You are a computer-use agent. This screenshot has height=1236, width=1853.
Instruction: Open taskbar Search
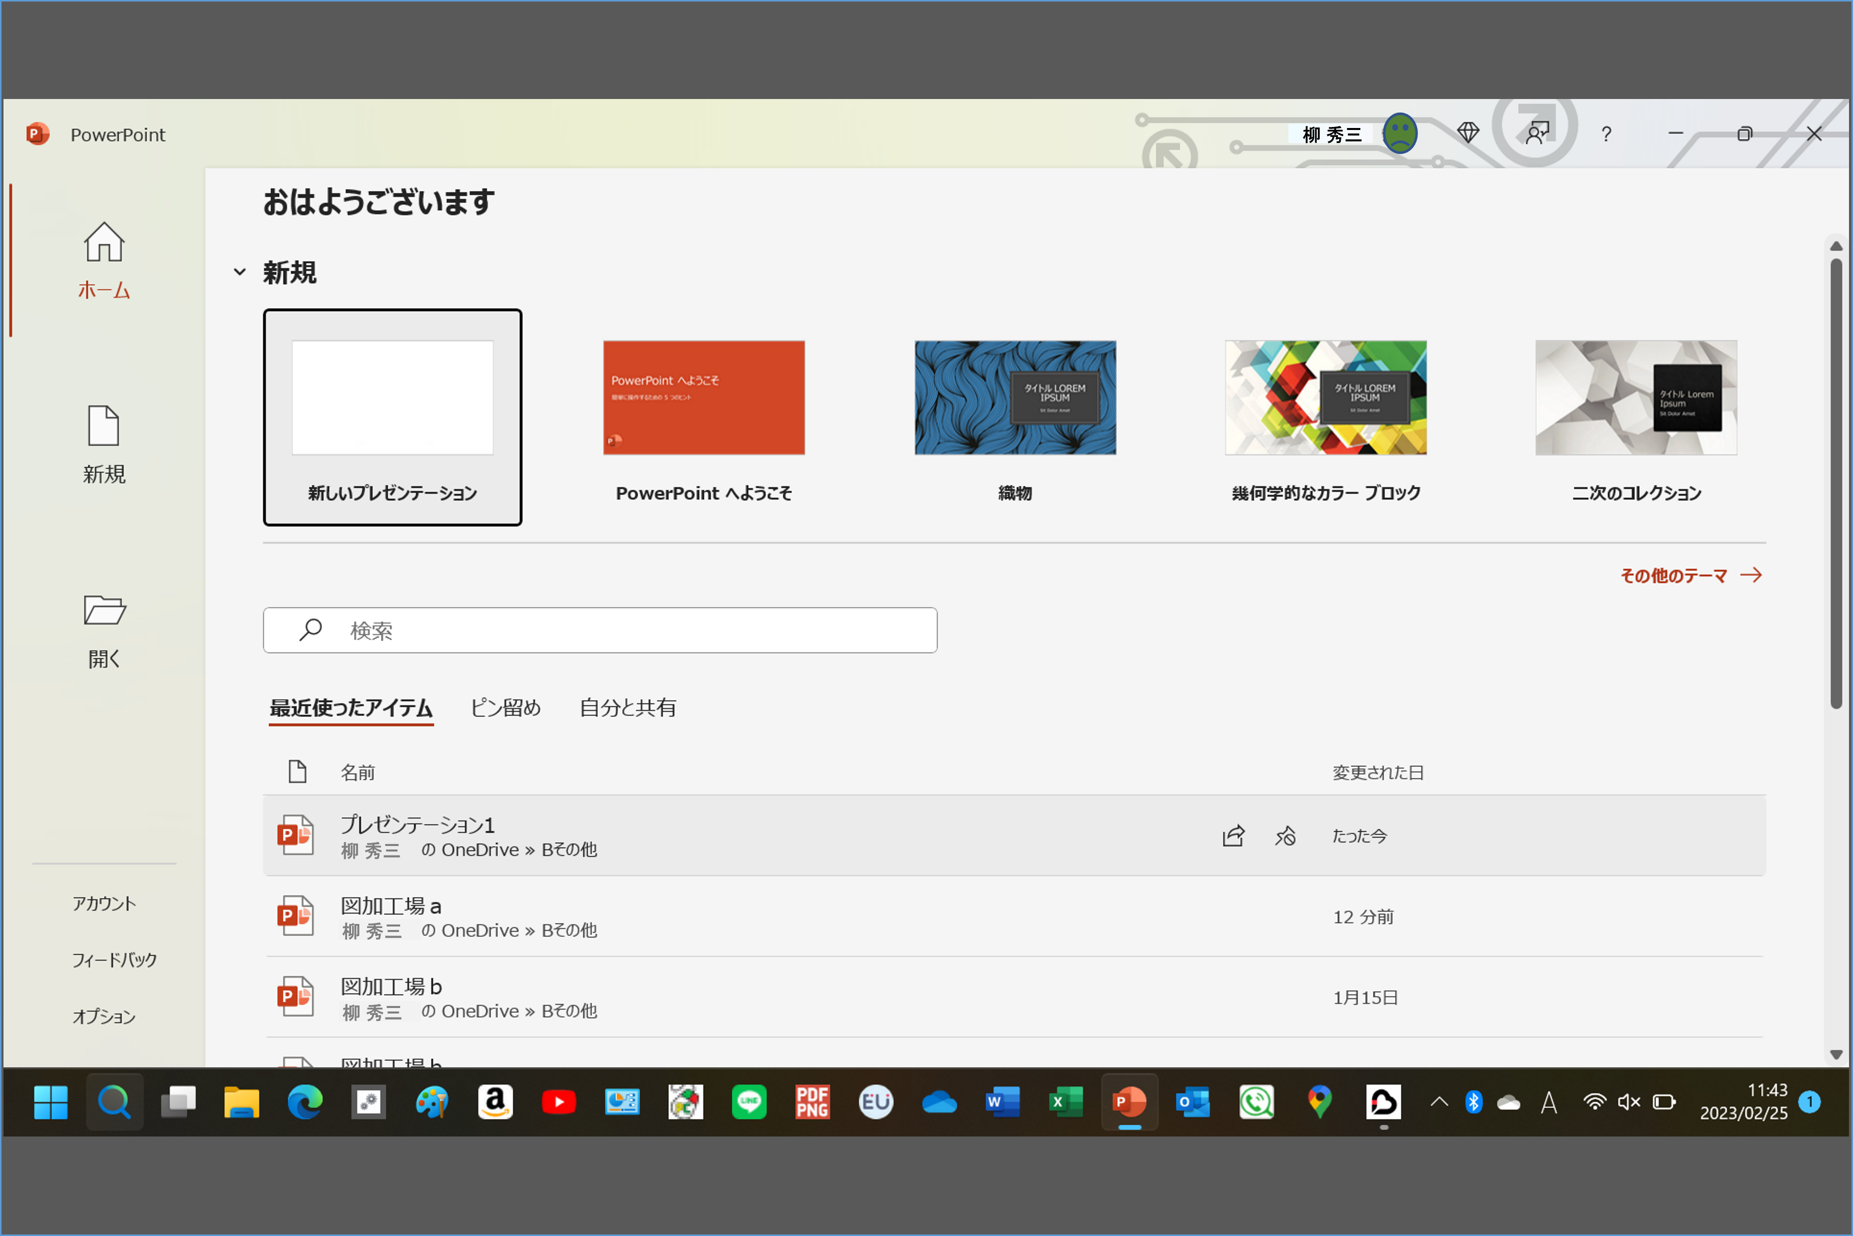(114, 1102)
